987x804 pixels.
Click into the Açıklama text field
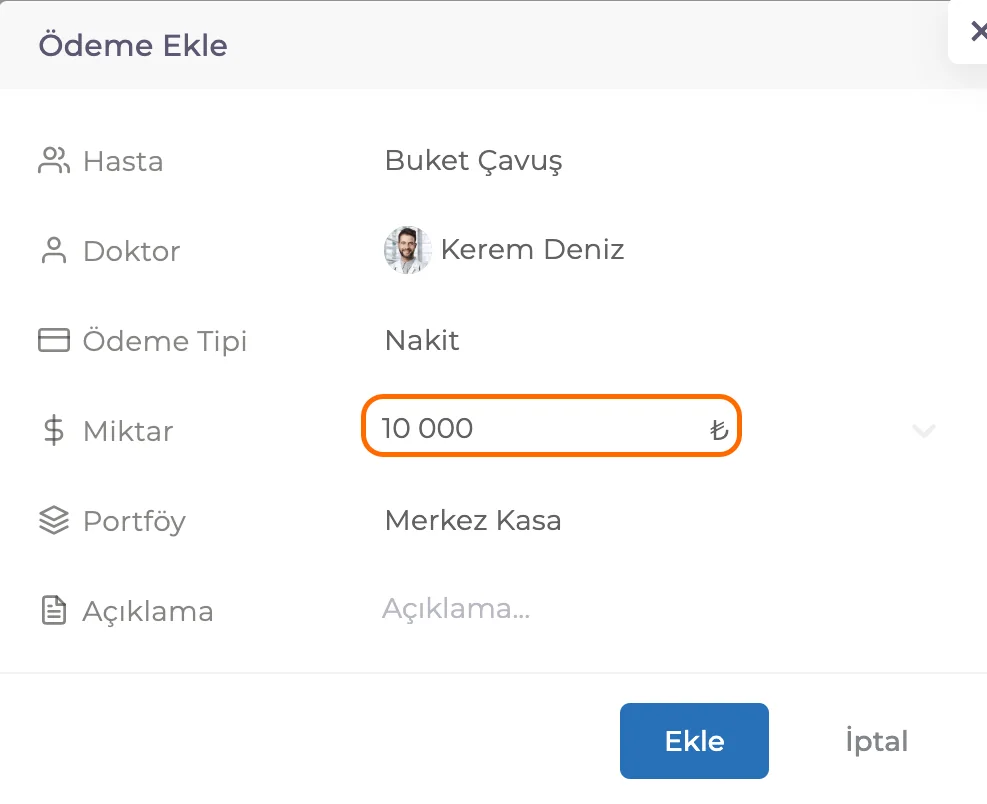(x=655, y=609)
